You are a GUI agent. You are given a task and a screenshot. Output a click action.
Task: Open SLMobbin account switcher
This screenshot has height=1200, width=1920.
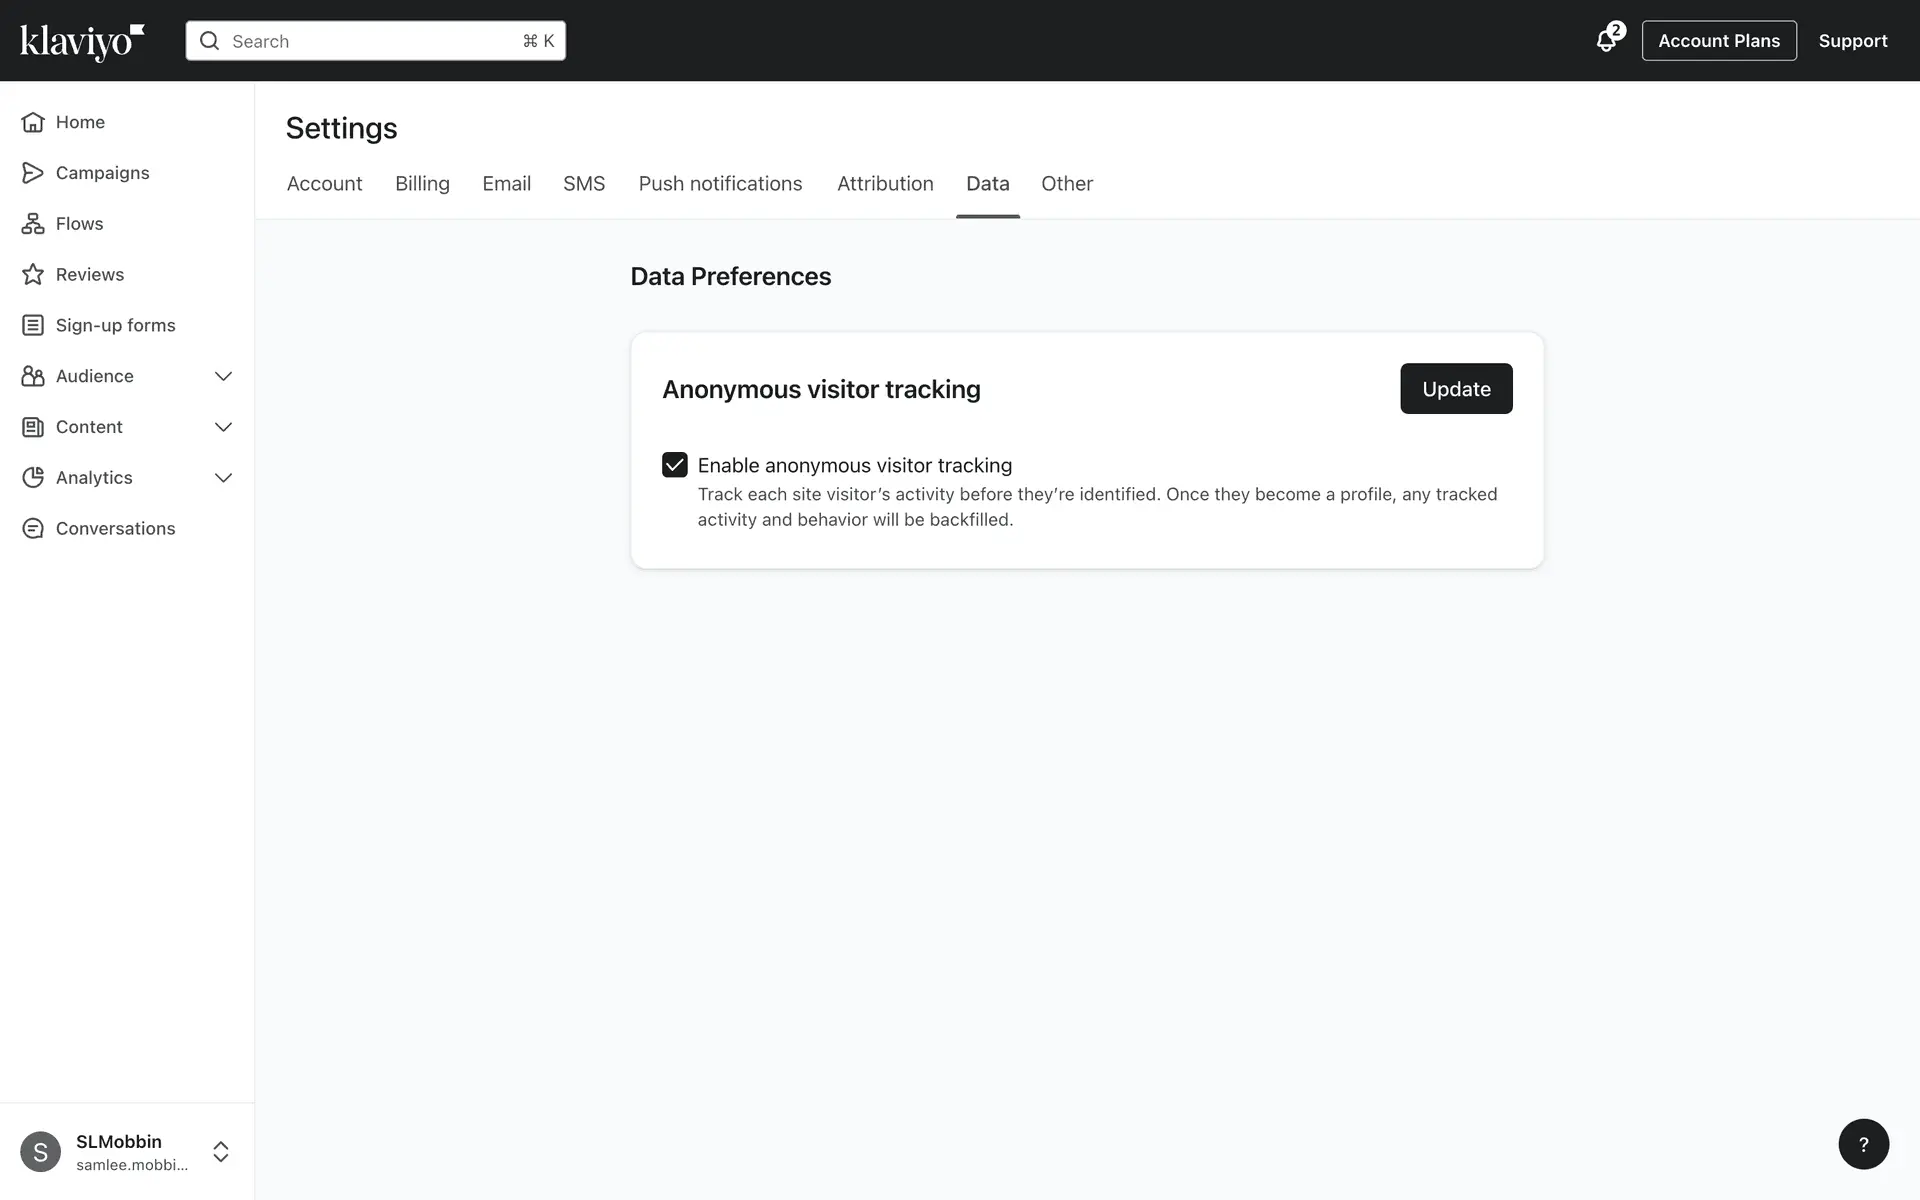[x=221, y=1151]
